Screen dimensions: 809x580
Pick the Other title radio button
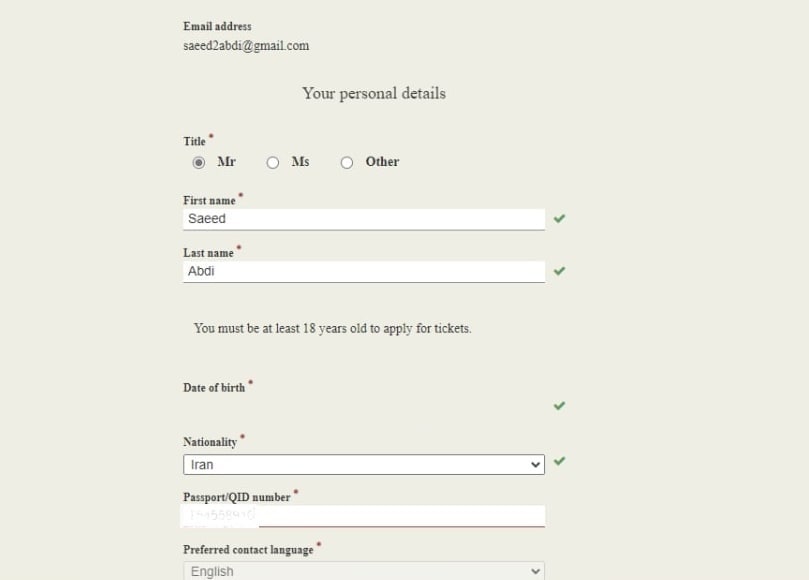click(347, 162)
